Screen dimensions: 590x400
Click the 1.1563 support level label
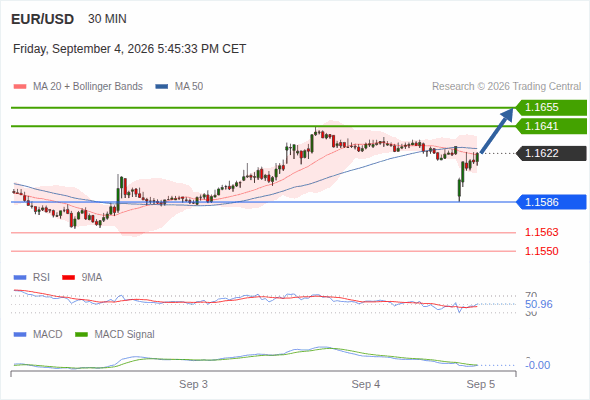pos(541,232)
